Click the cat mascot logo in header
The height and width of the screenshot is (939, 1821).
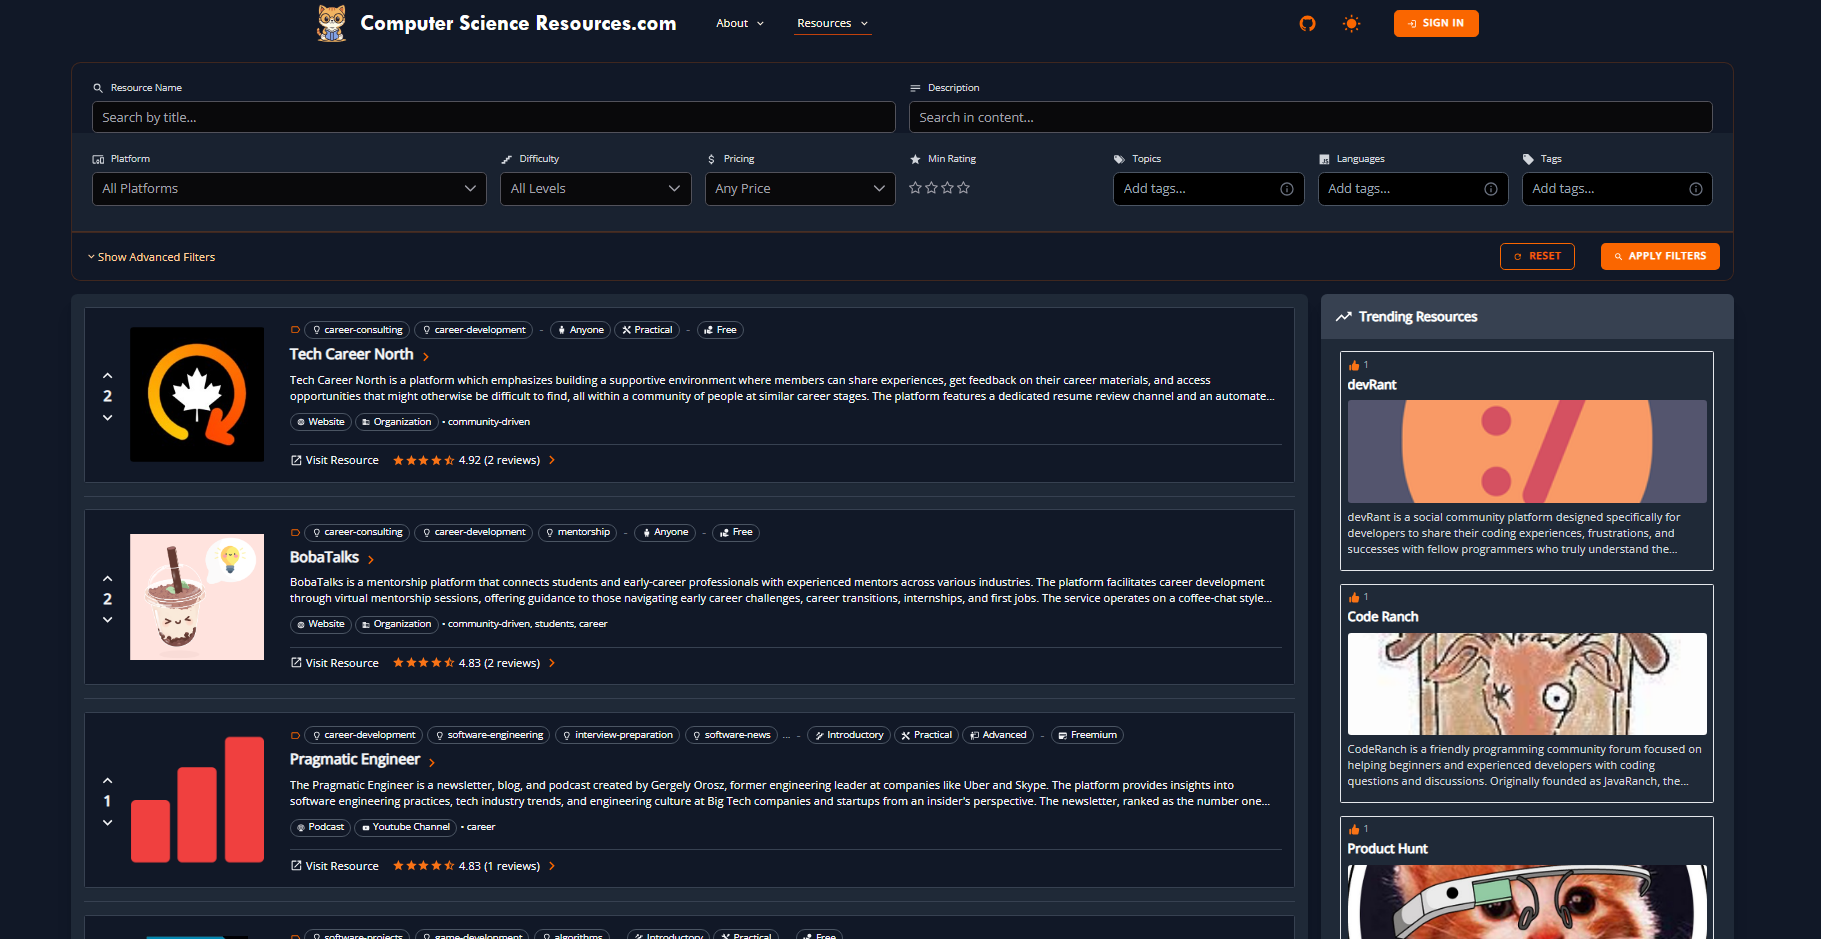(331, 23)
